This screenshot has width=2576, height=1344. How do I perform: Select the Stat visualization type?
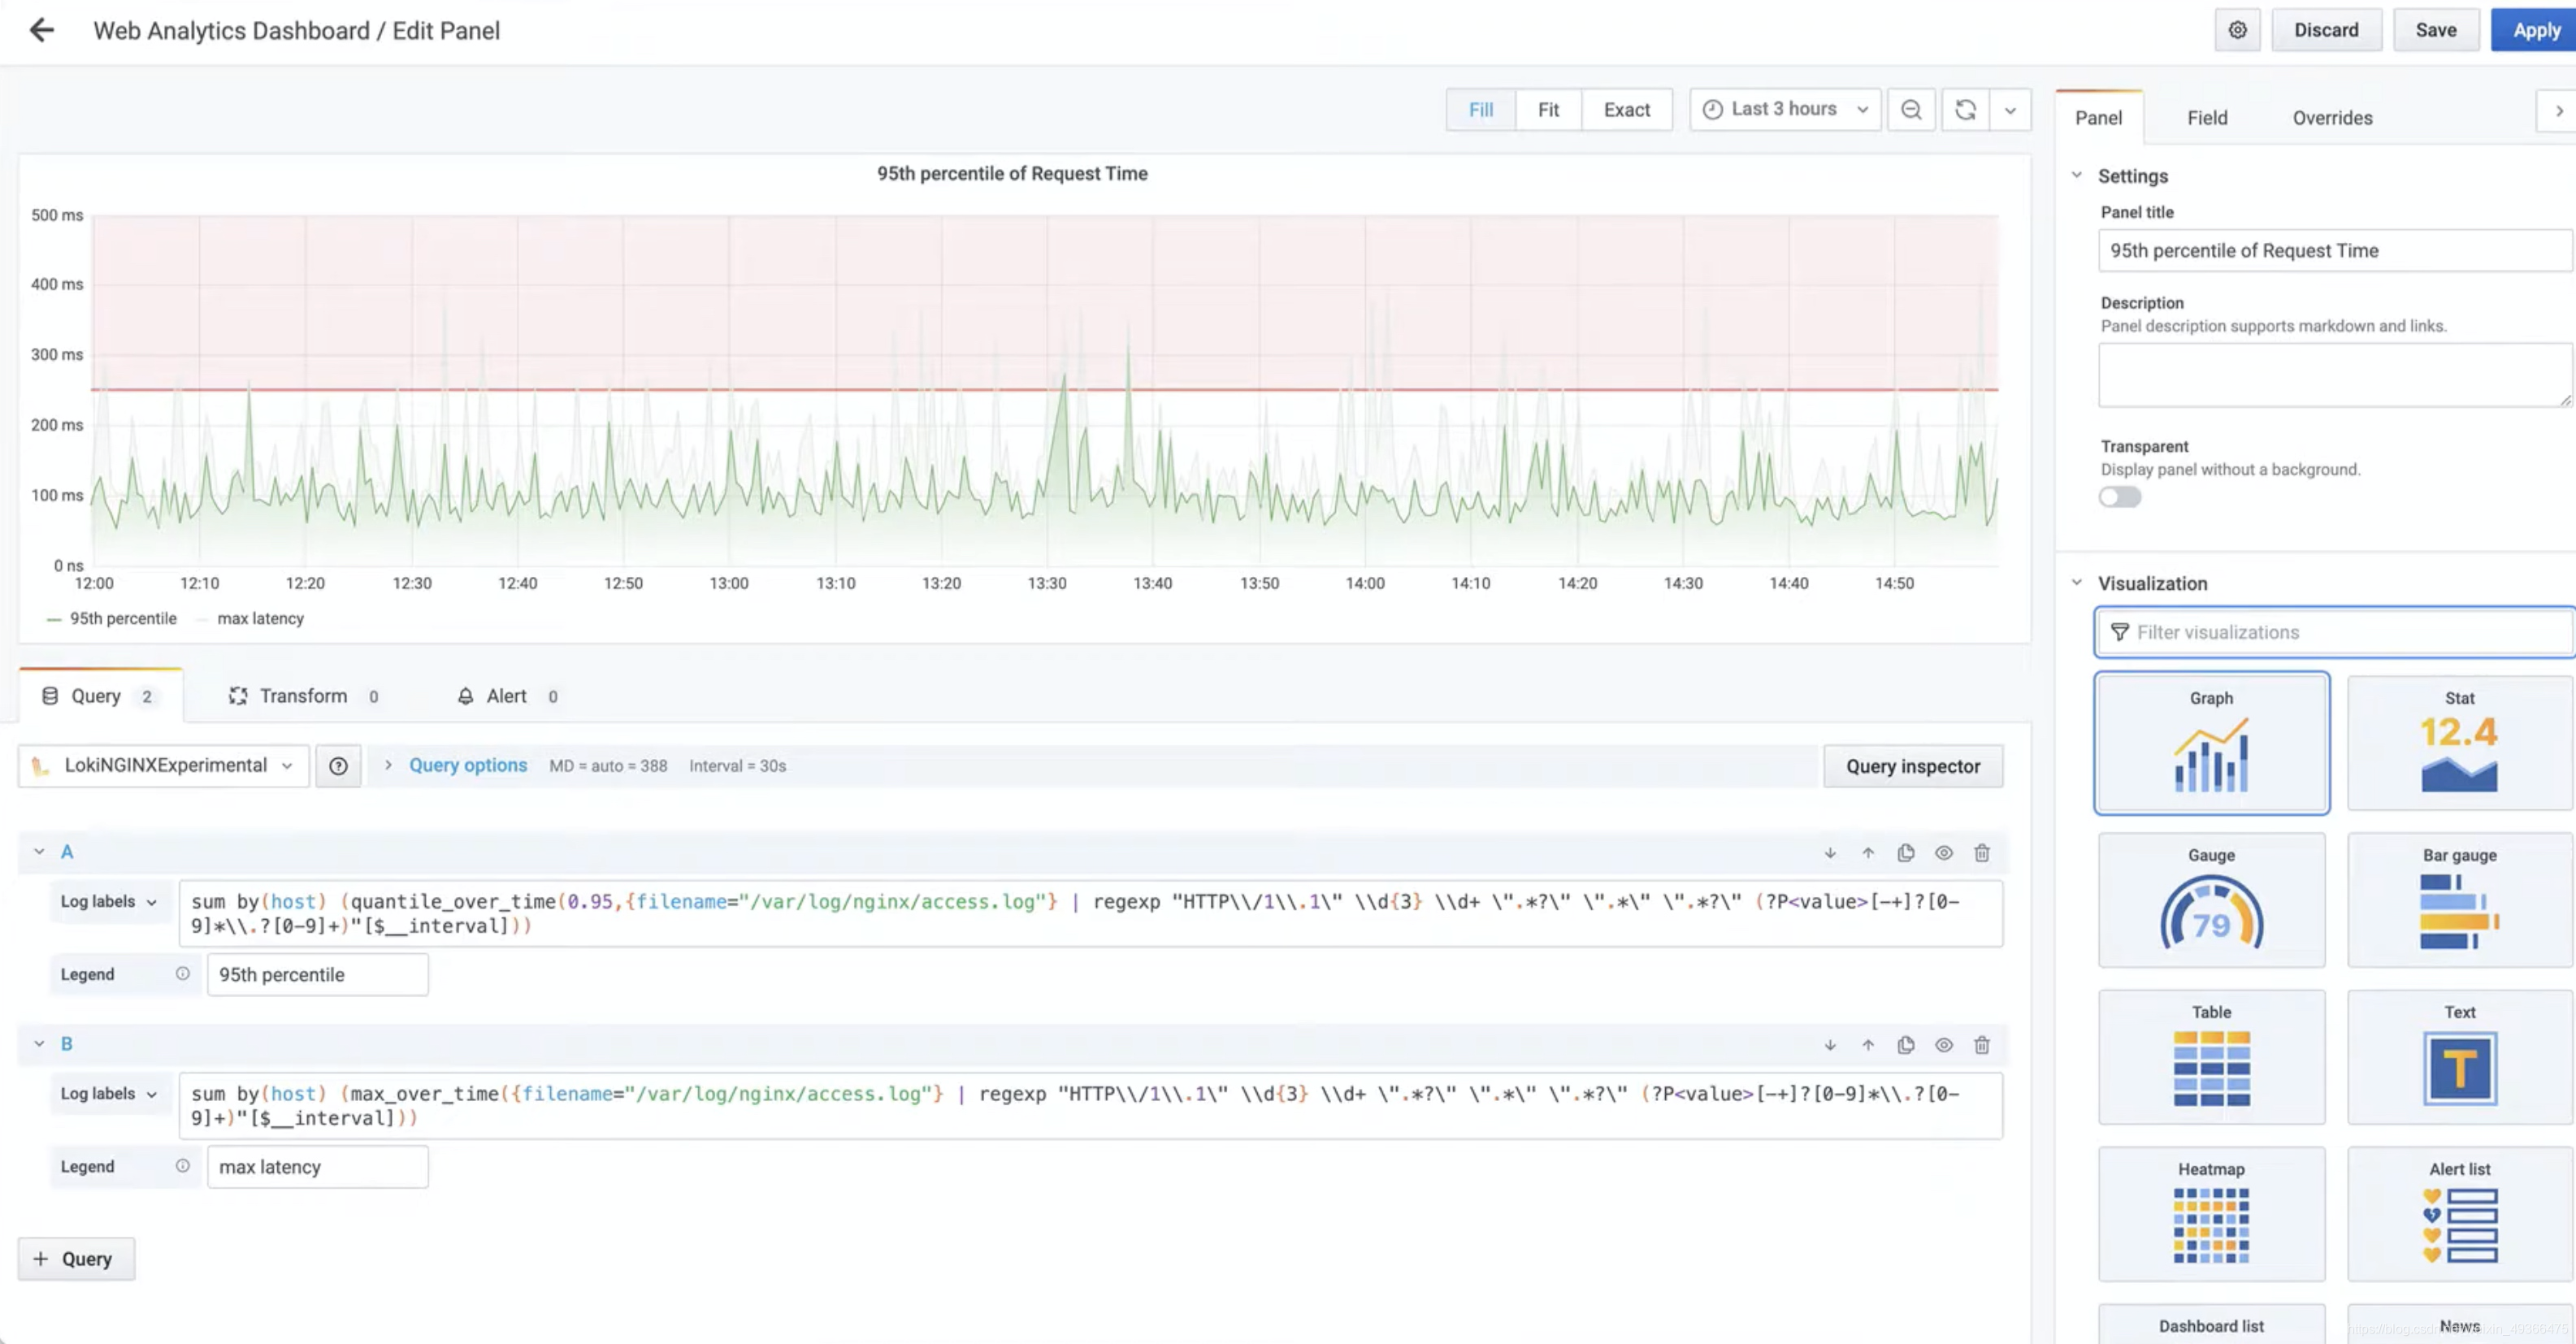pos(2458,741)
